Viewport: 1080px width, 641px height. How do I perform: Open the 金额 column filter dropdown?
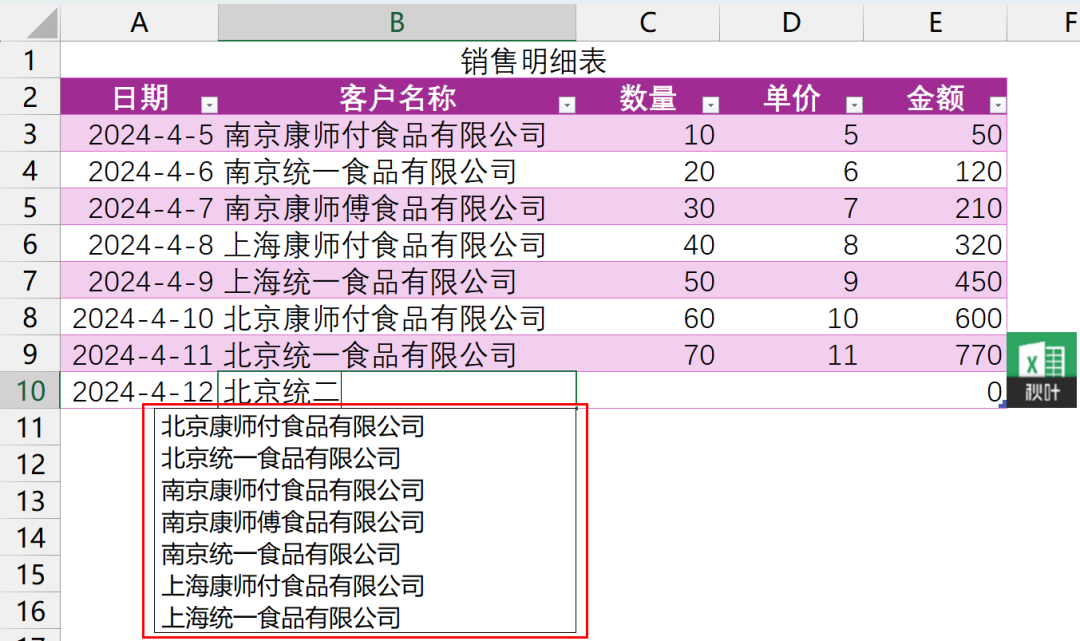point(997,105)
